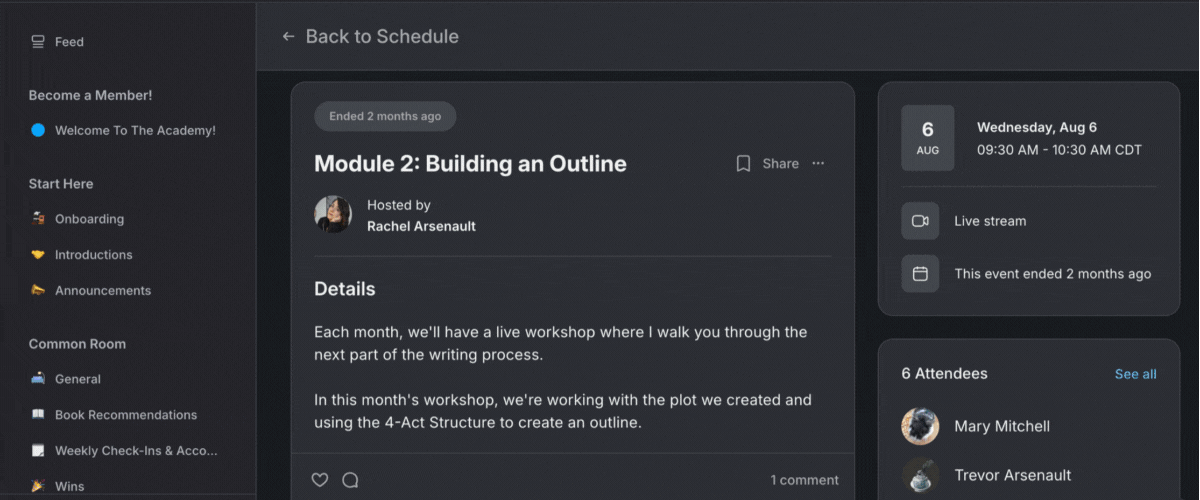Screen dimensions: 1200x500
Task: Go to Welcome To The Academy!
Action: click(x=134, y=130)
